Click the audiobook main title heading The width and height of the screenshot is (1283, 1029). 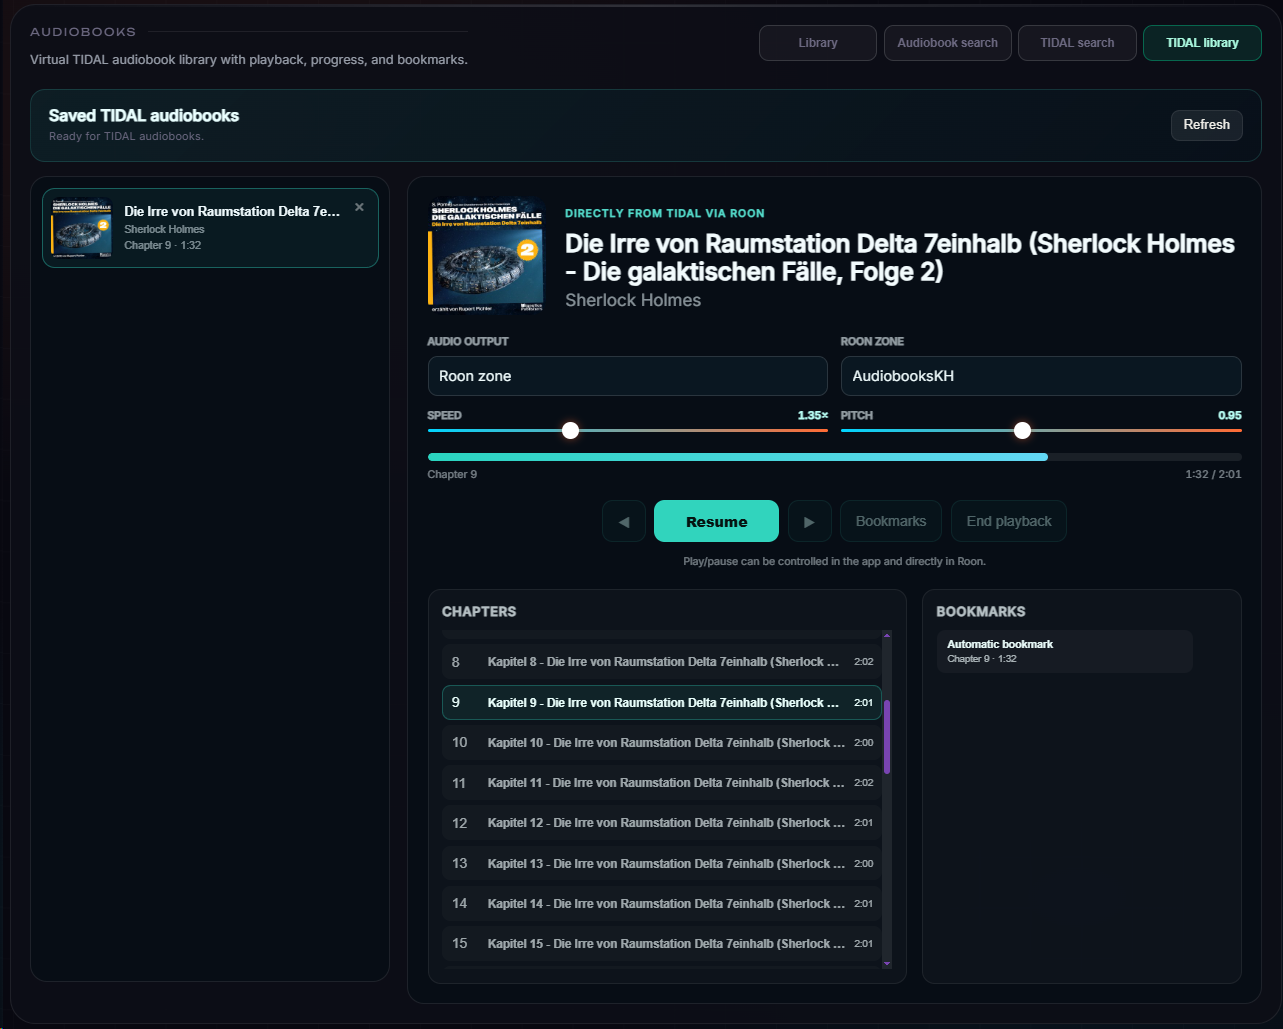pos(900,258)
